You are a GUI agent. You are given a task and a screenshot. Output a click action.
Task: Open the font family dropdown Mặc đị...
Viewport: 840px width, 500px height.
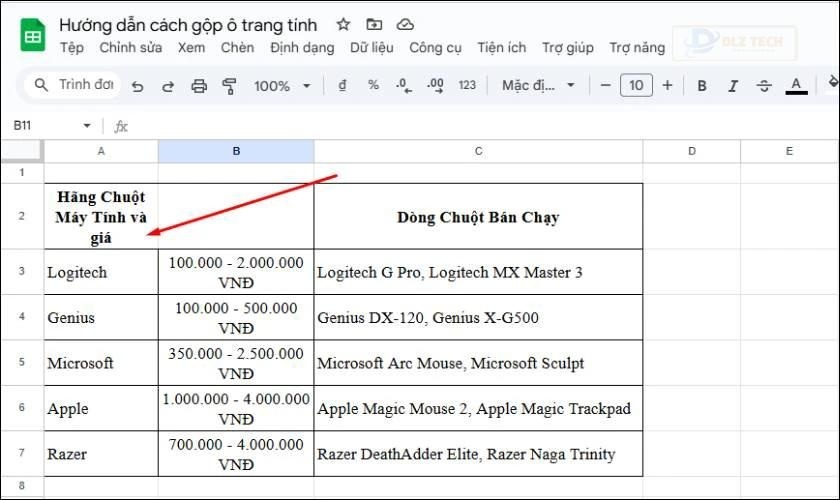point(538,85)
